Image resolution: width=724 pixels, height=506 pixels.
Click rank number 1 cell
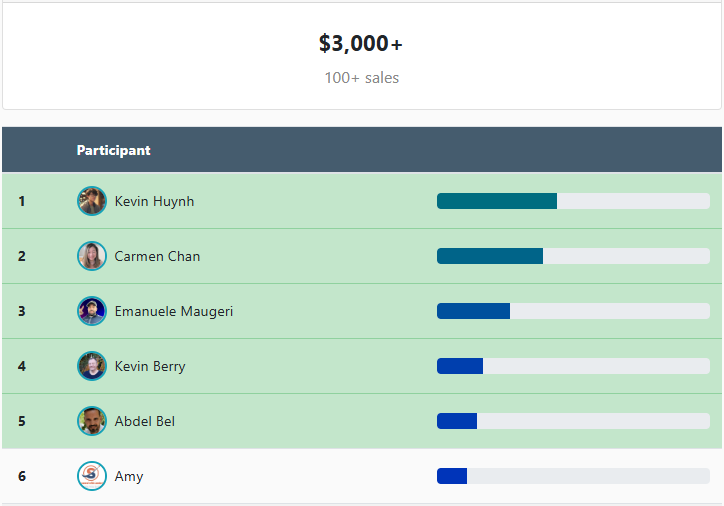tap(22, 201)
